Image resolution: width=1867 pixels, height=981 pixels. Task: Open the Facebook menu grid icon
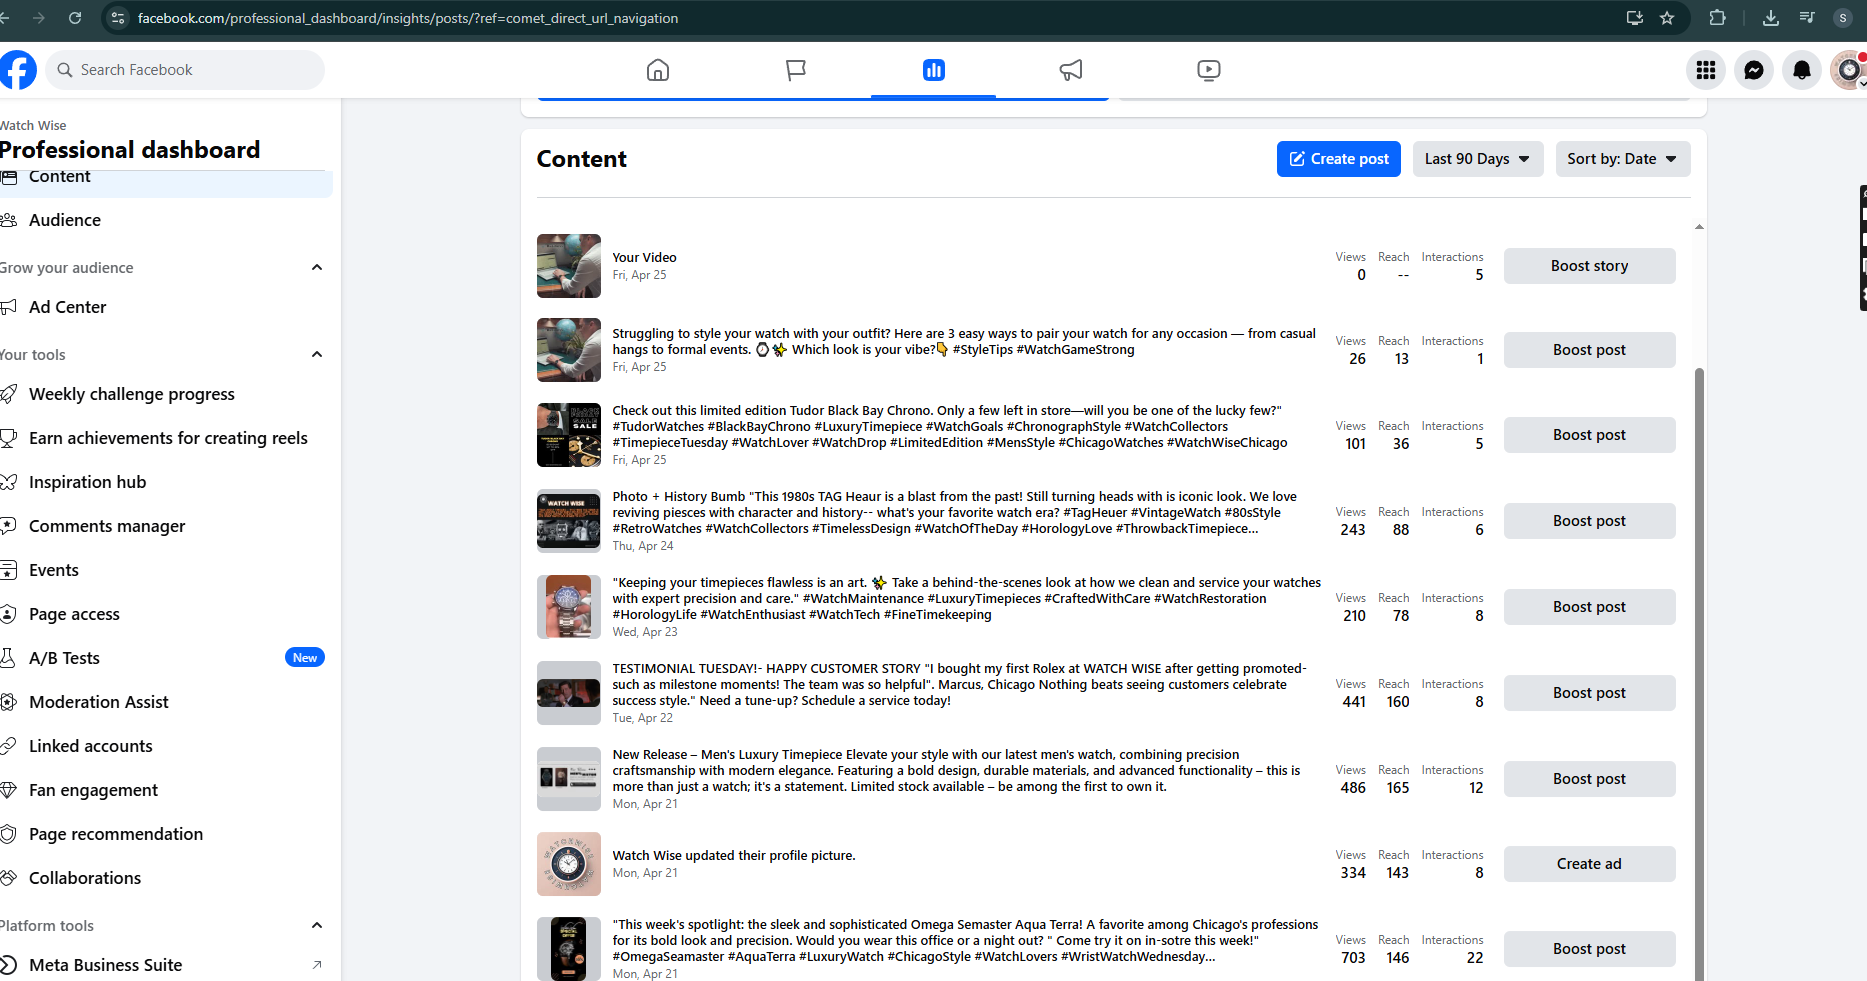tap(1706, 70)
